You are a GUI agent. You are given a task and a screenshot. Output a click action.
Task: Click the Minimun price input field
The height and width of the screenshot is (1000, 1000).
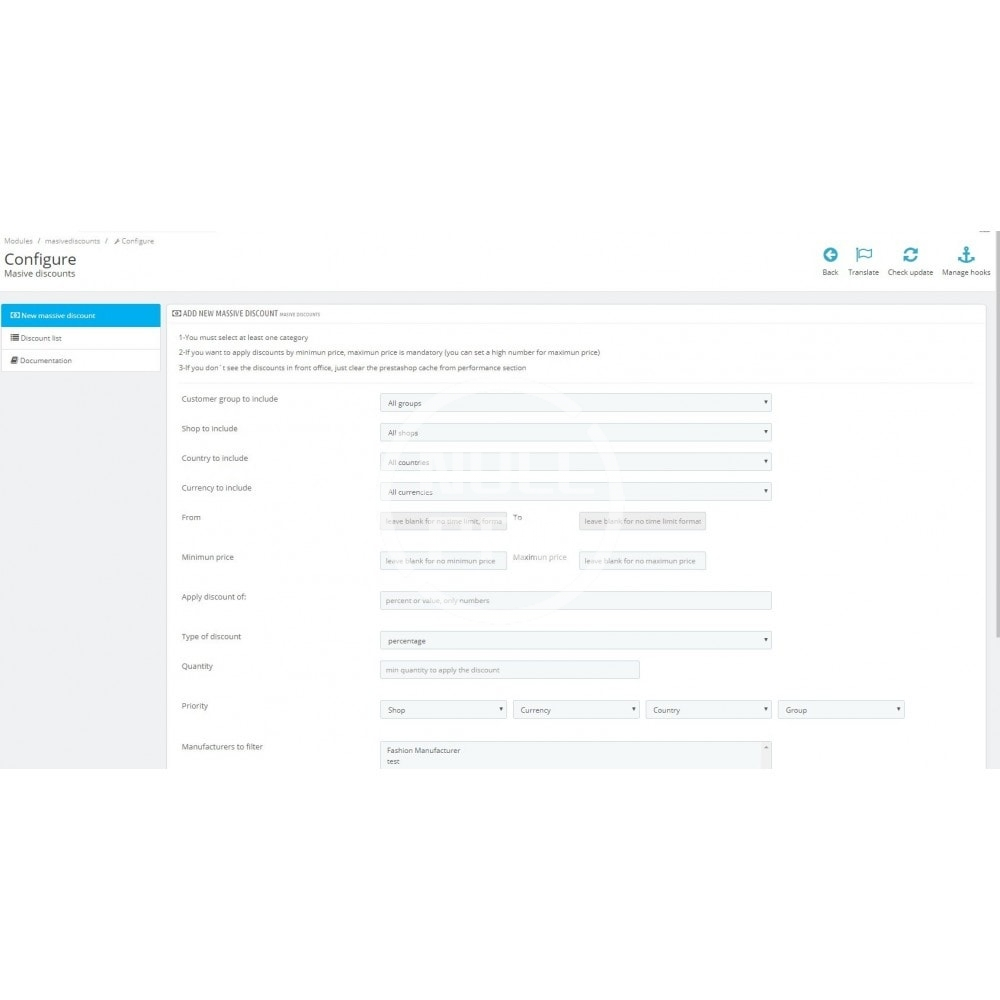coord(443,561)
